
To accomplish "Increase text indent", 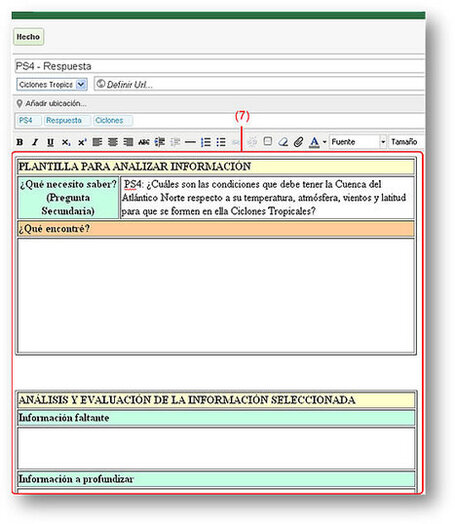I will coord(160,142).
